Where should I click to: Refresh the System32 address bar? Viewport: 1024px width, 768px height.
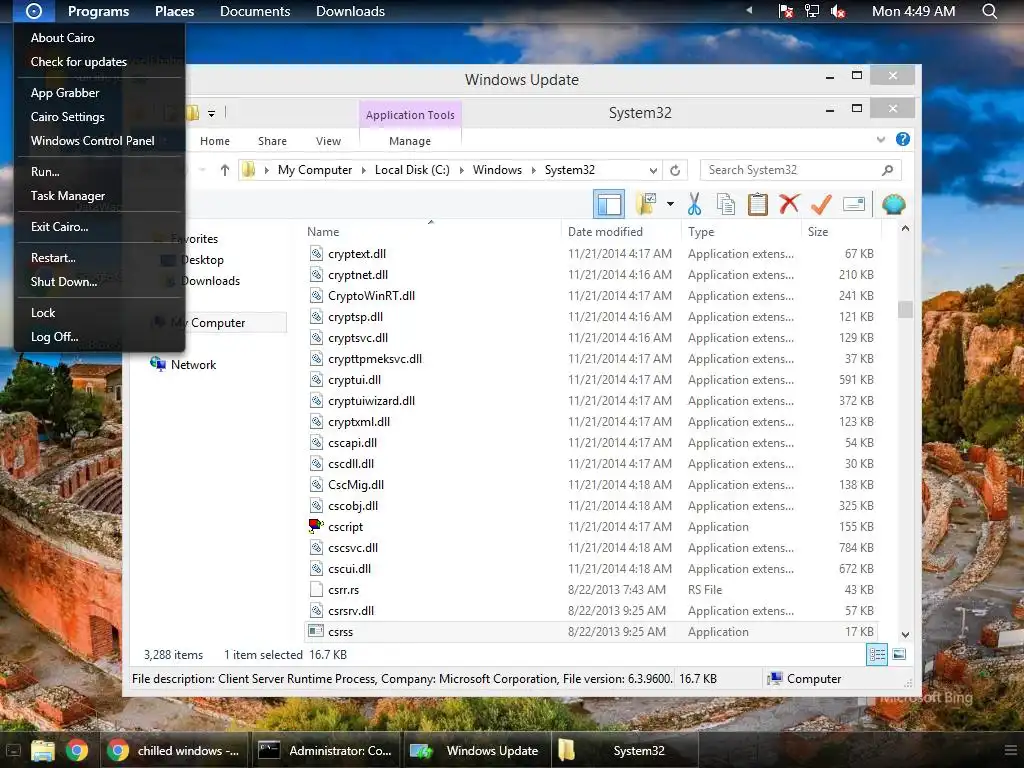point(675,170)
